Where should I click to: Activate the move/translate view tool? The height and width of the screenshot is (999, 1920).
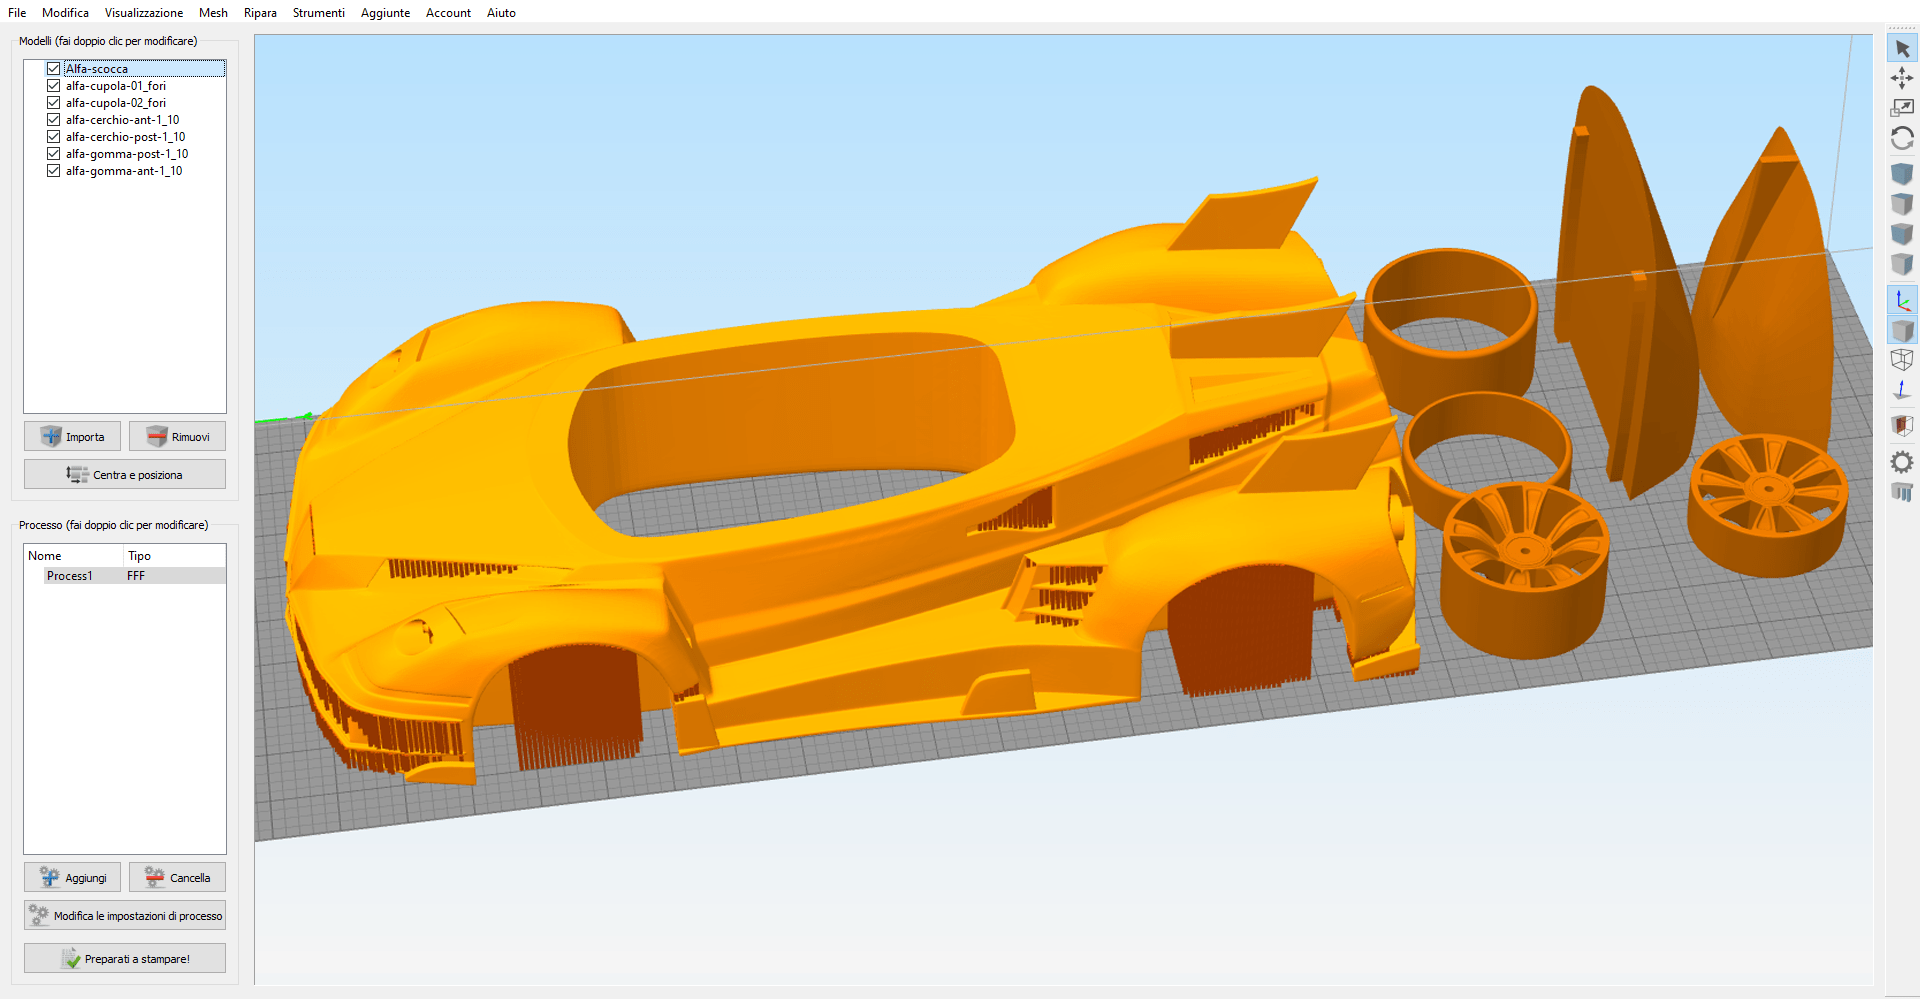coord(1902,78)
